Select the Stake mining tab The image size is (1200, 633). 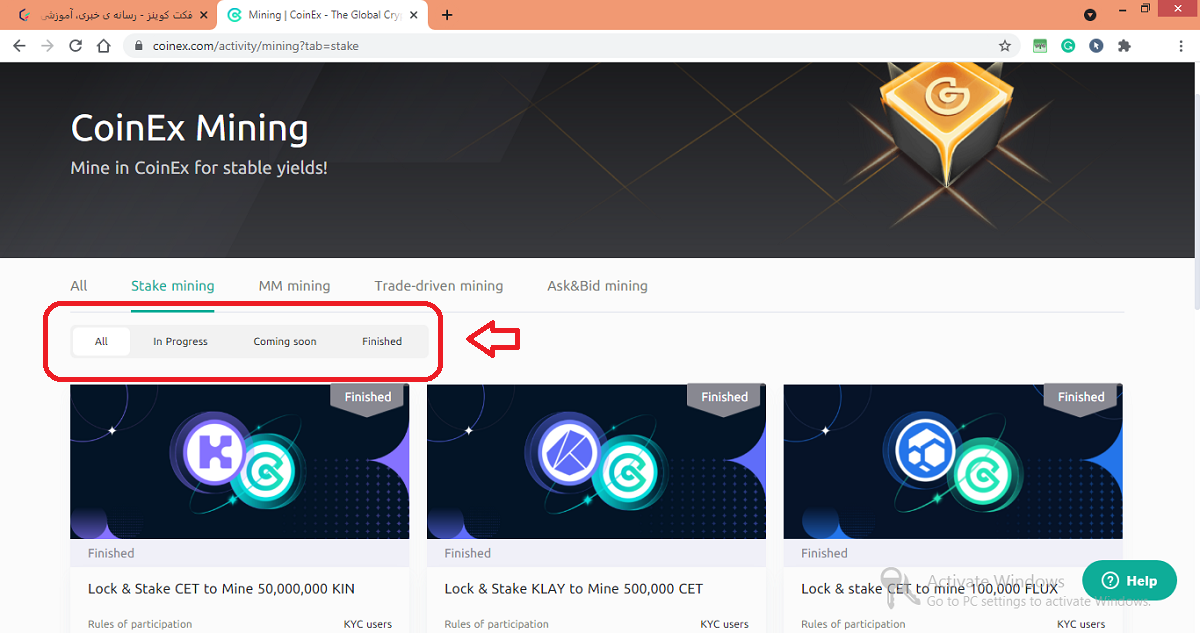coord(173,286)
